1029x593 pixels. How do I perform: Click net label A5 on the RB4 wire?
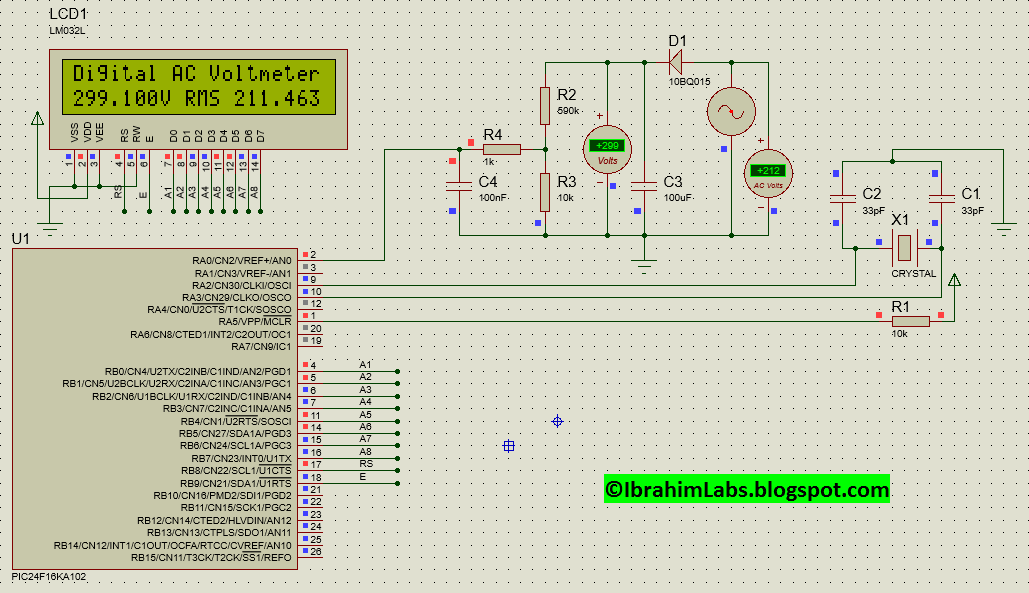pos(366,415)
